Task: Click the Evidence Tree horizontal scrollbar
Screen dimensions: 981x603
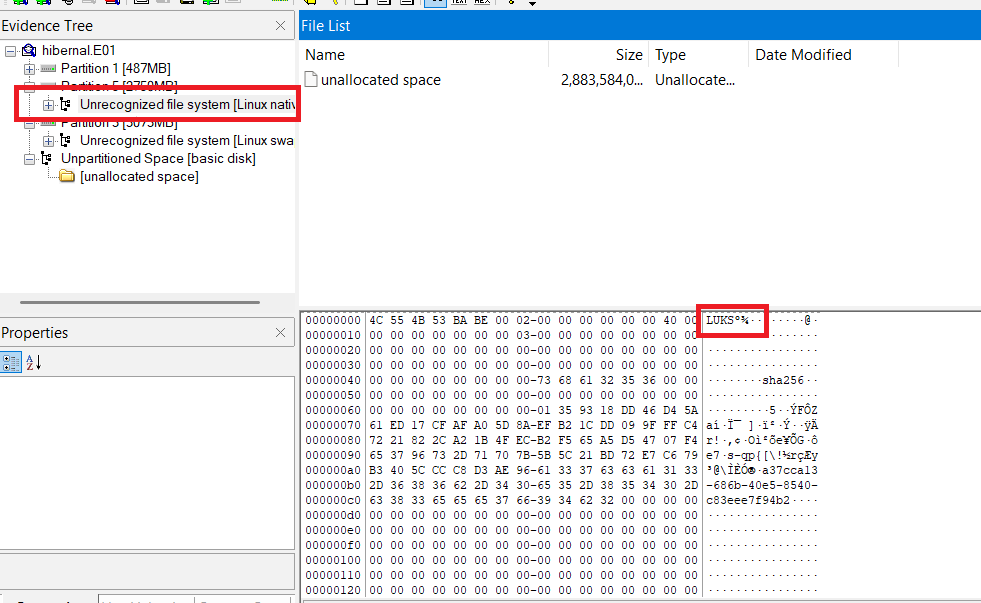Action: pos(140,302)
